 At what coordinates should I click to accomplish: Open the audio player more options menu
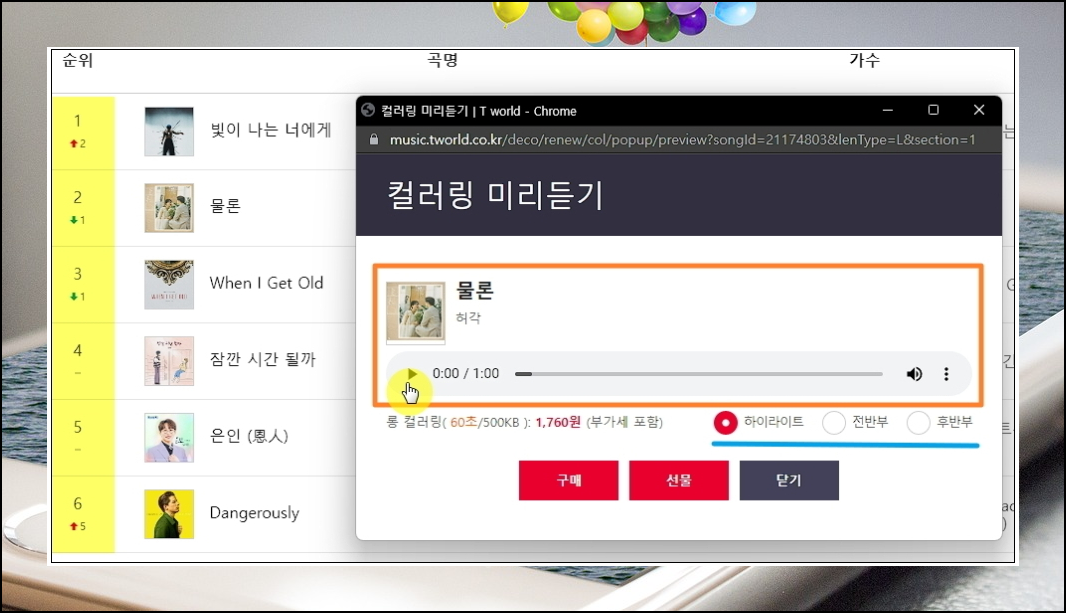click(946, 374)
